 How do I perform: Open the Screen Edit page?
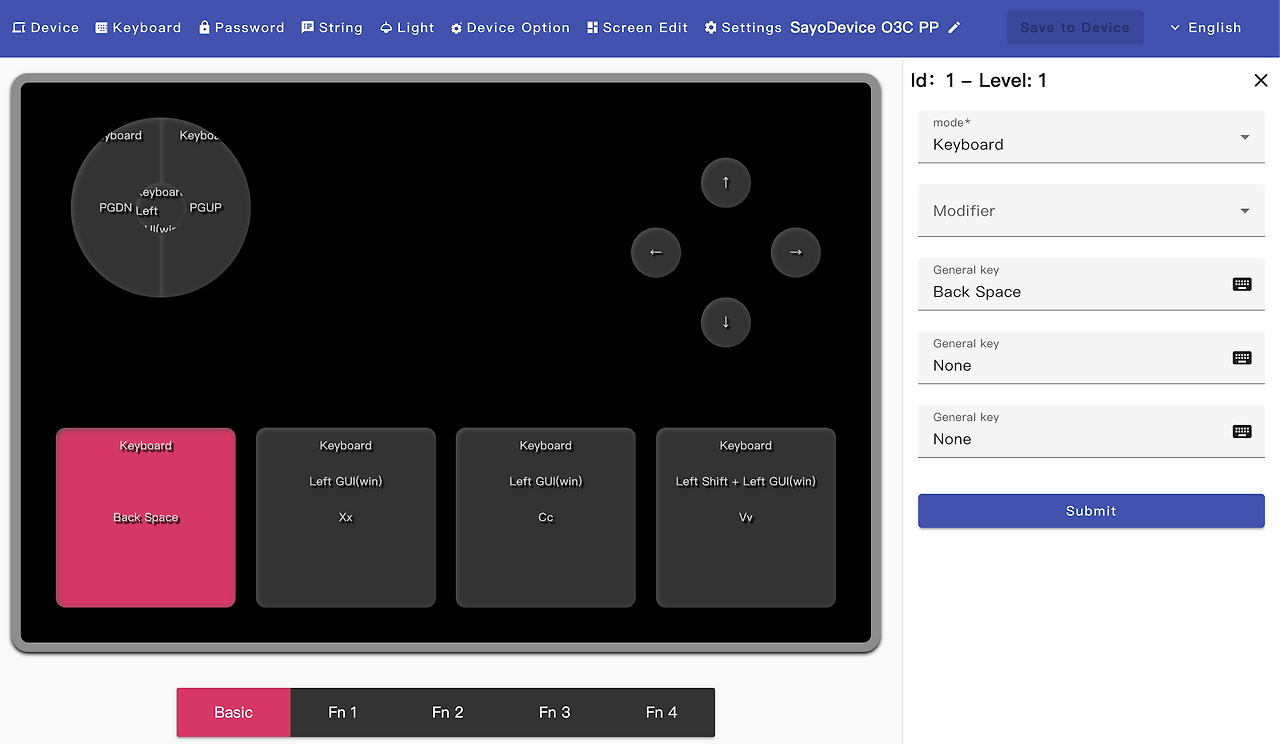(x=637, y=28)
